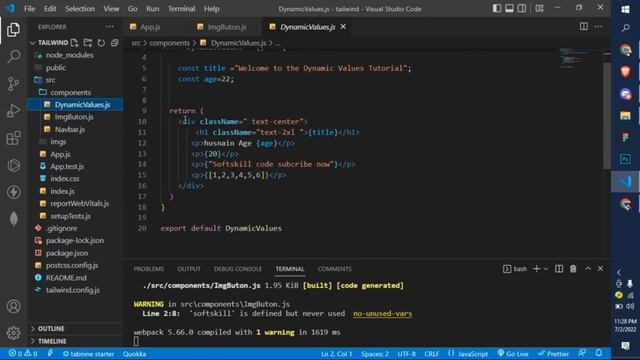Change encoding via UTF-8 in status bar
The image size is (640, 360).
point(406,353)
